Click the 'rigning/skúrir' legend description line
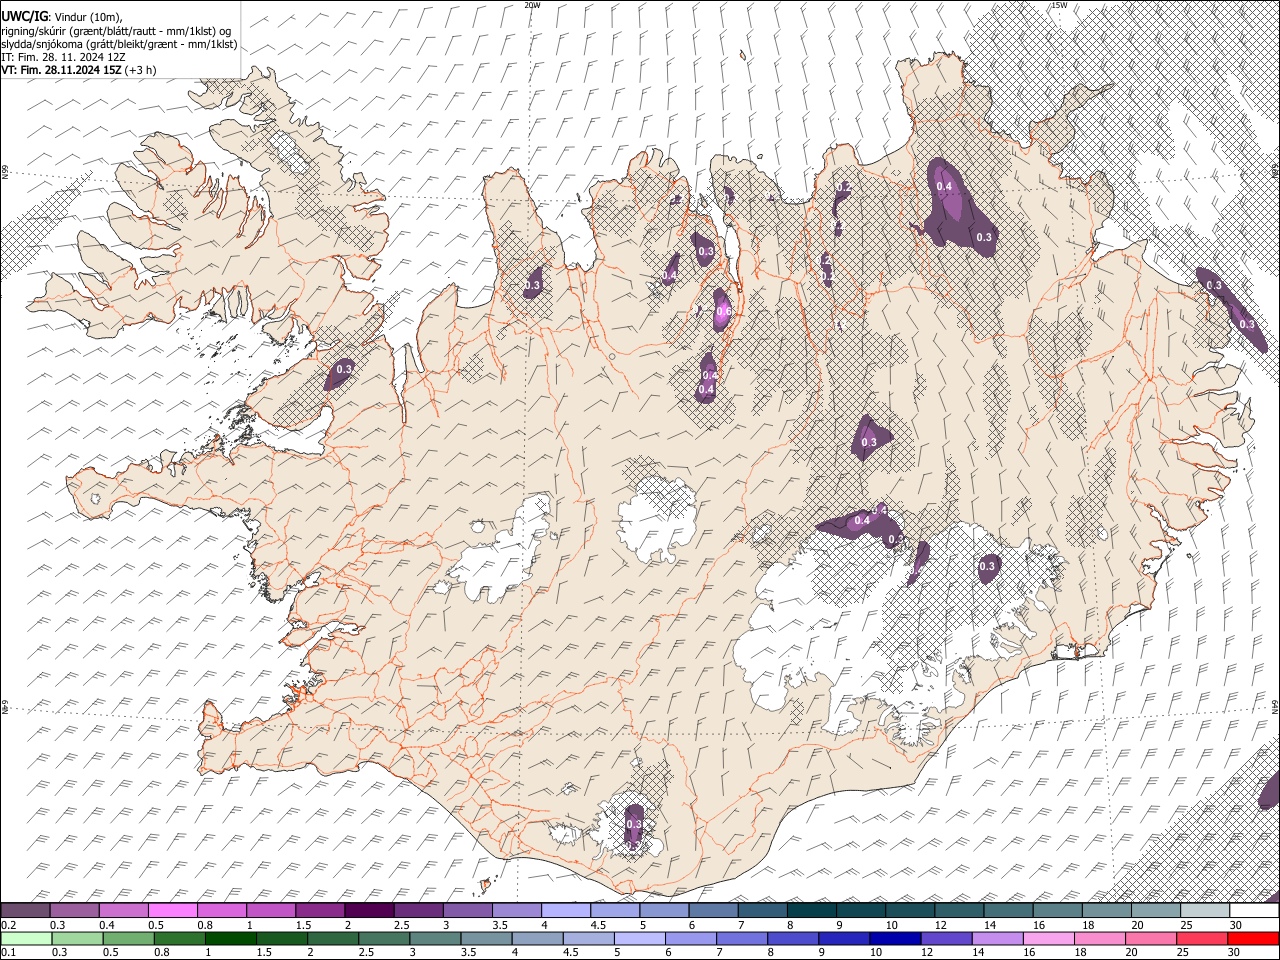This screenshot has width=1280, height=960. [118, 30]
